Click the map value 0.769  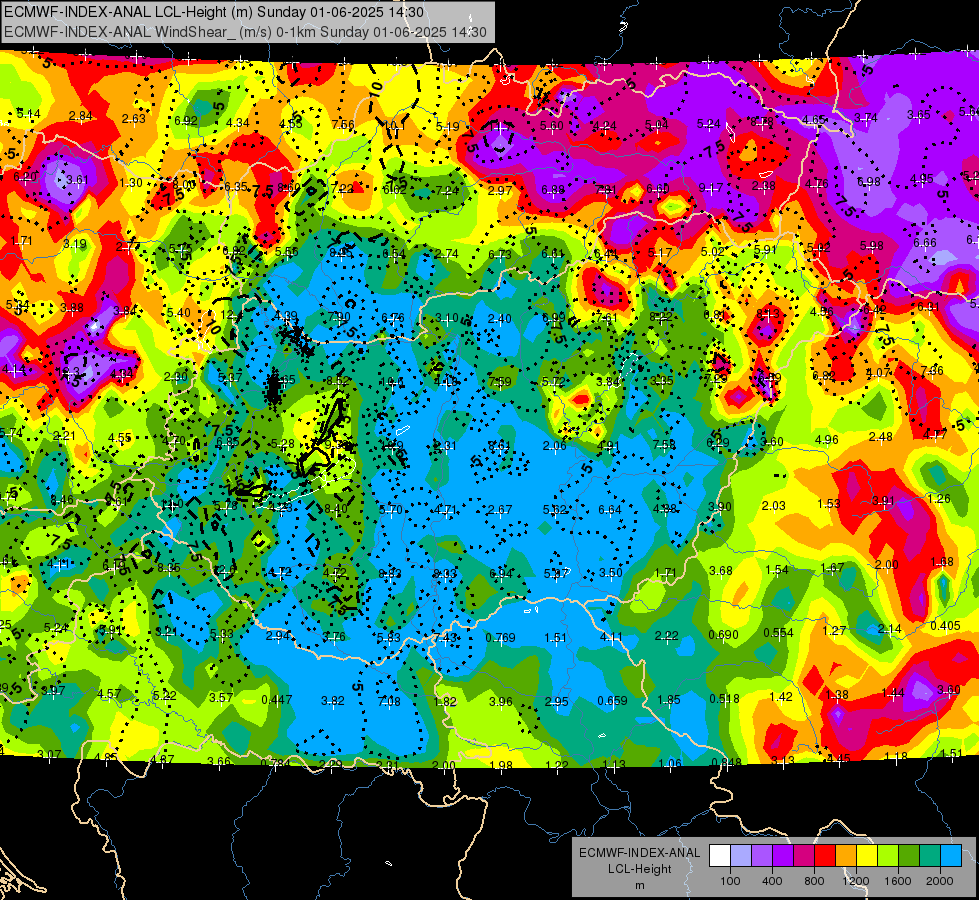(500, 637)
